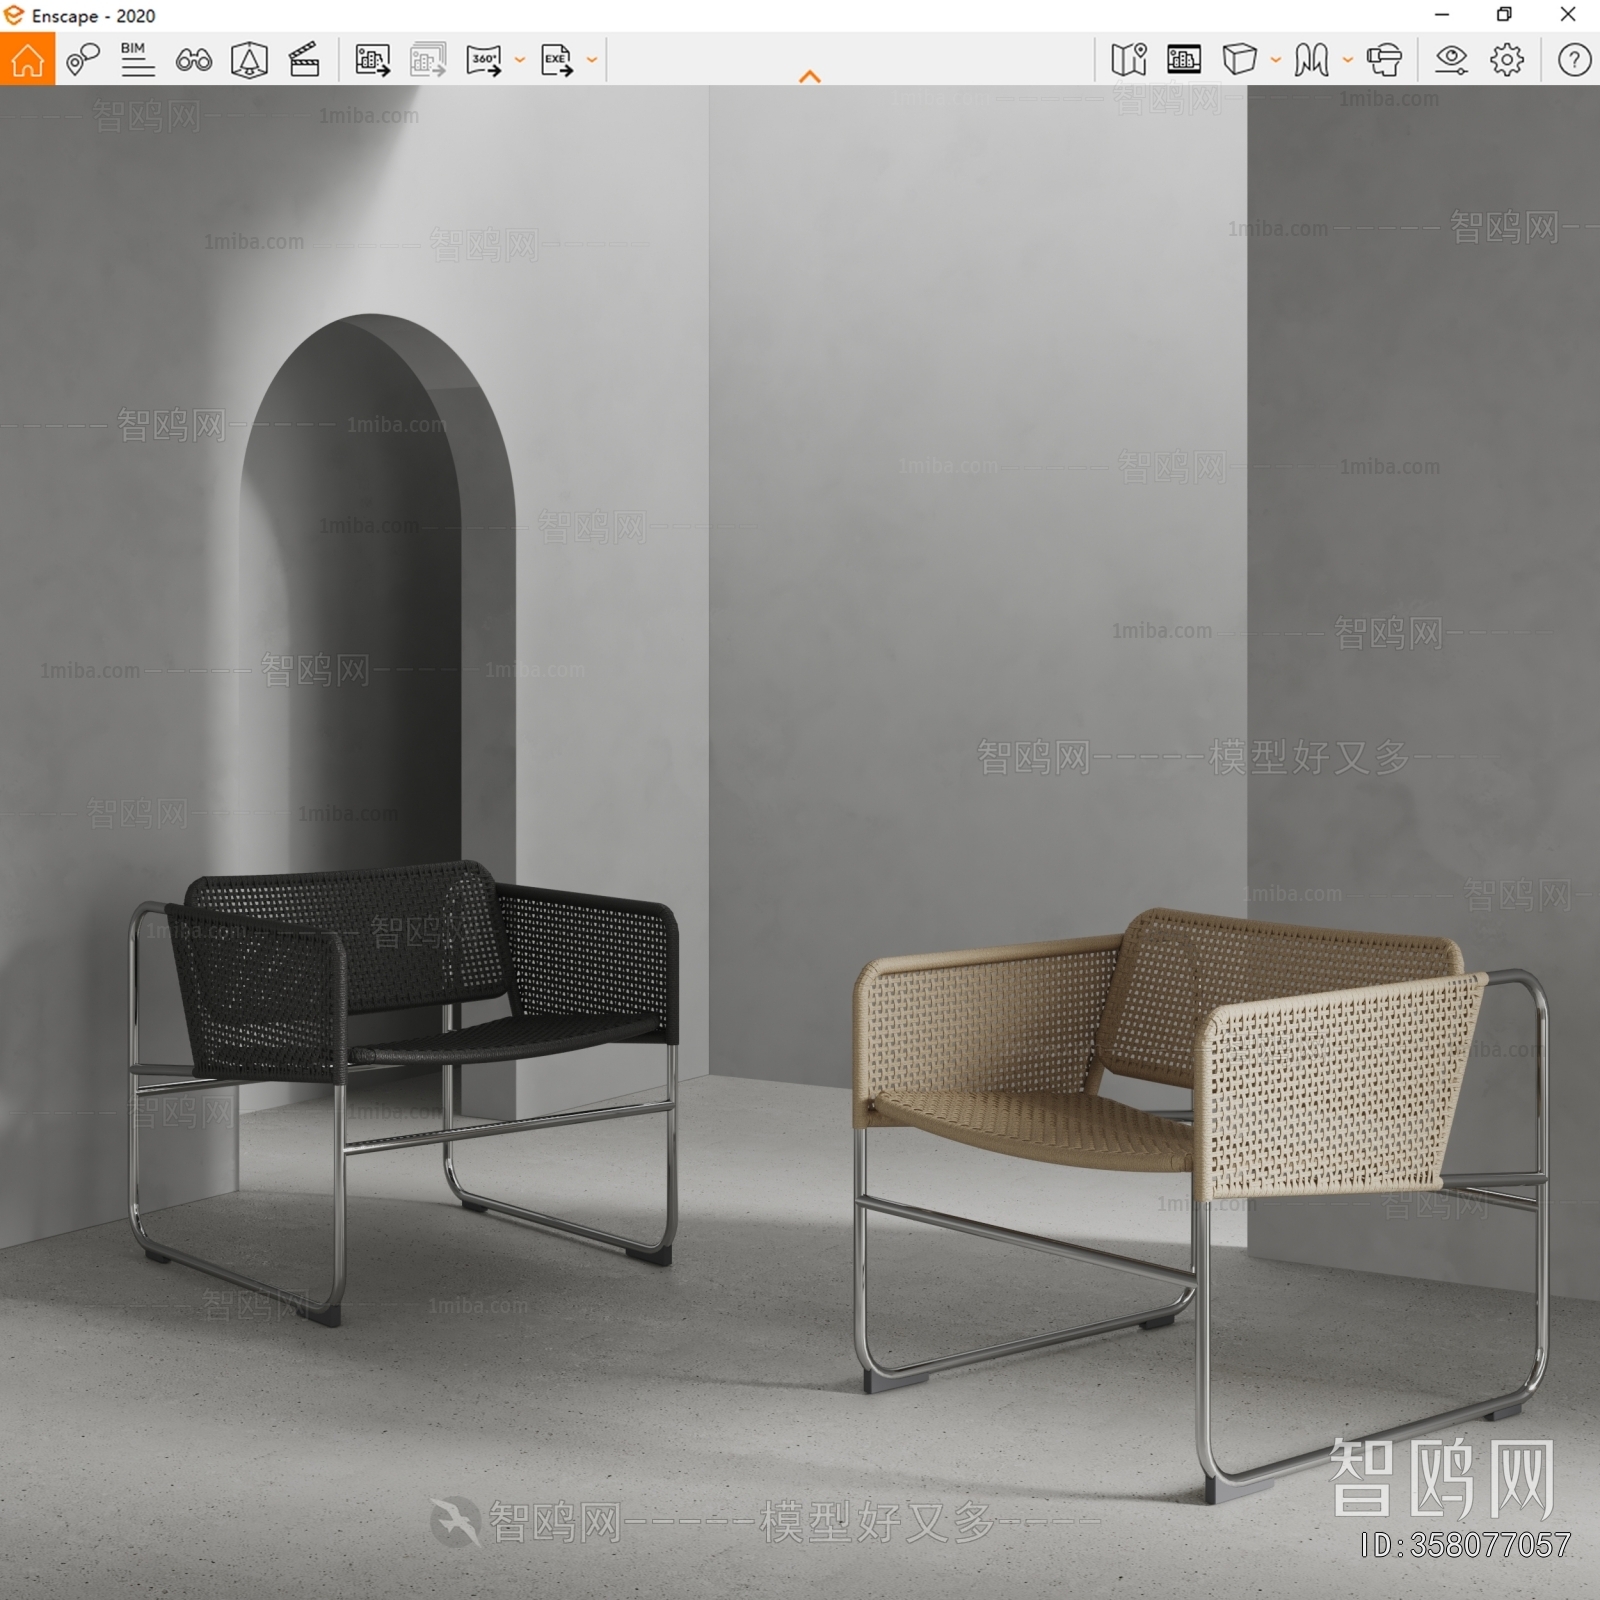This screenshot has height=1600, width=1600.
Task: Open the Help menu
Action: point(1575,60)
